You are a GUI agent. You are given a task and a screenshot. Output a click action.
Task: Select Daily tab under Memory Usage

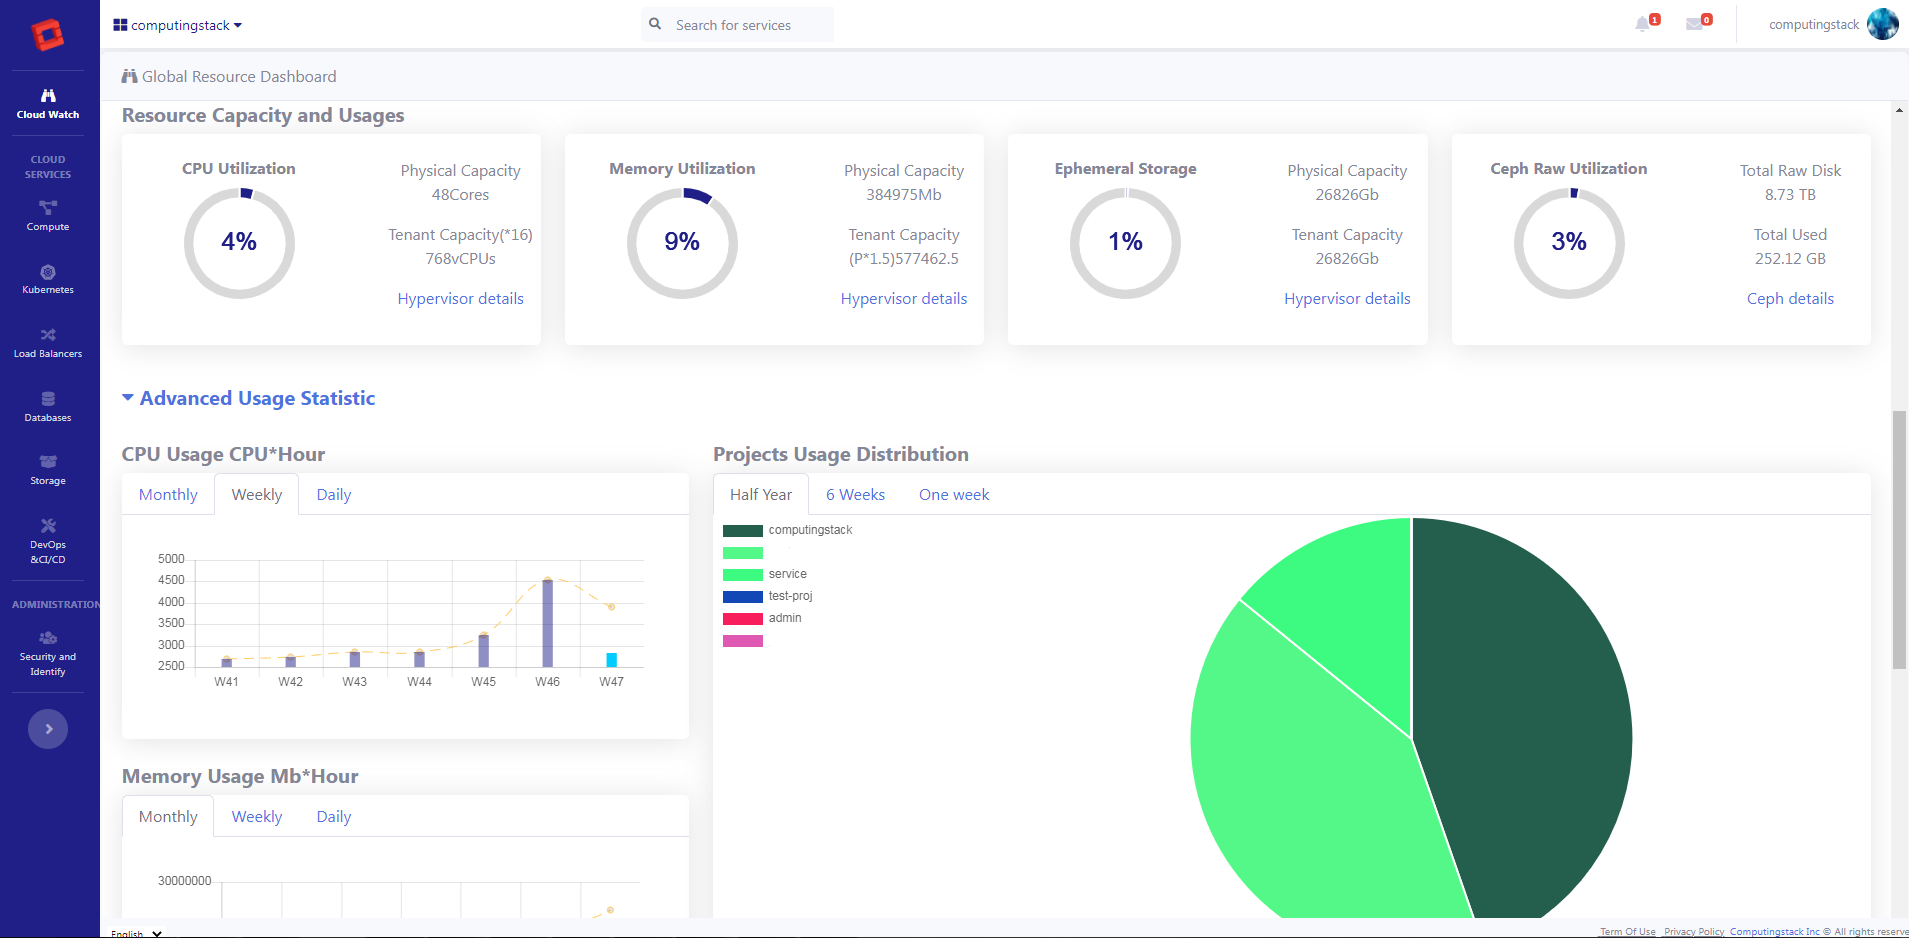pos(334,817)
